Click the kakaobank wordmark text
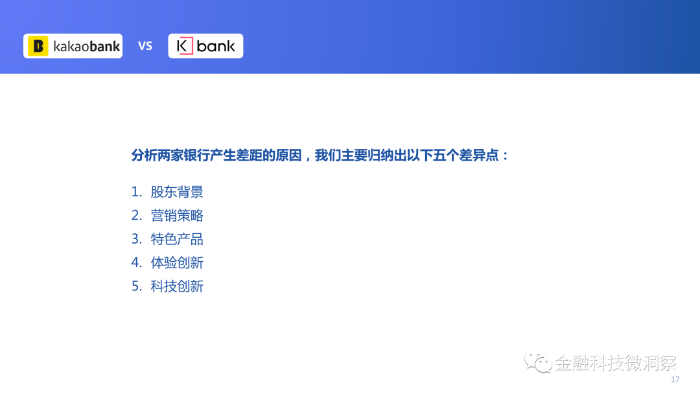The image size is (700, 394). [86, 46]
